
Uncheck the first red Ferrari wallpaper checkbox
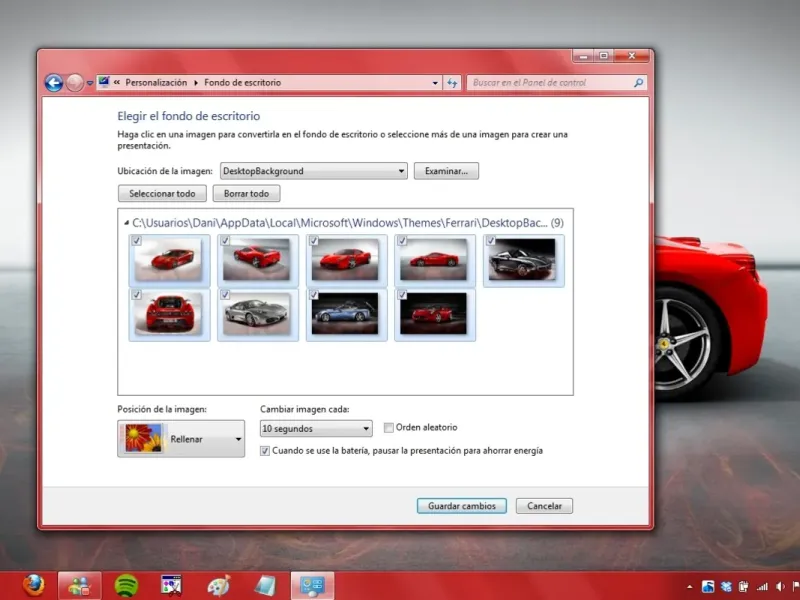coord(137,241)
